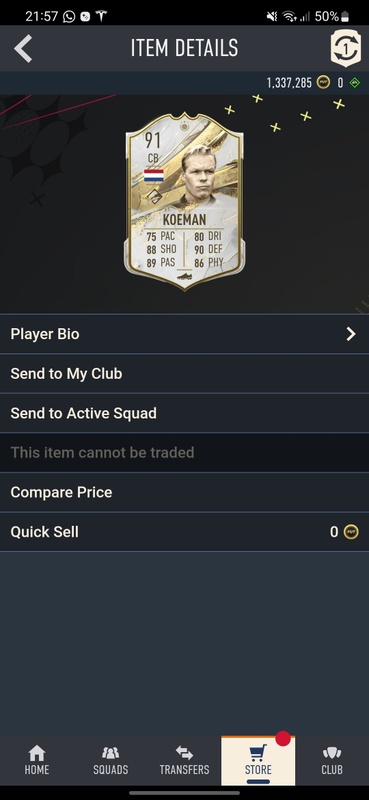
Task: Select Send to Active Squad
Action: [x=184, y=413]
